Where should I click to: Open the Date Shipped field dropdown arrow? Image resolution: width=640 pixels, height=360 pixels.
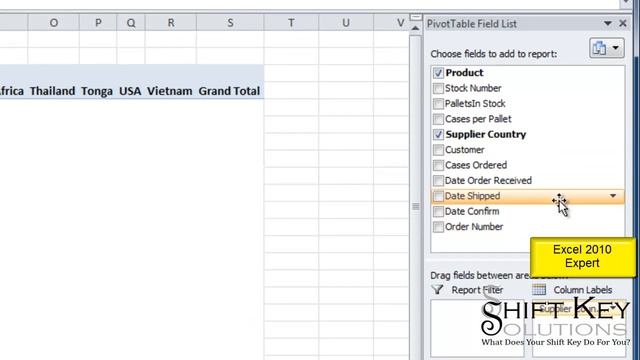(x=613, y=196)
